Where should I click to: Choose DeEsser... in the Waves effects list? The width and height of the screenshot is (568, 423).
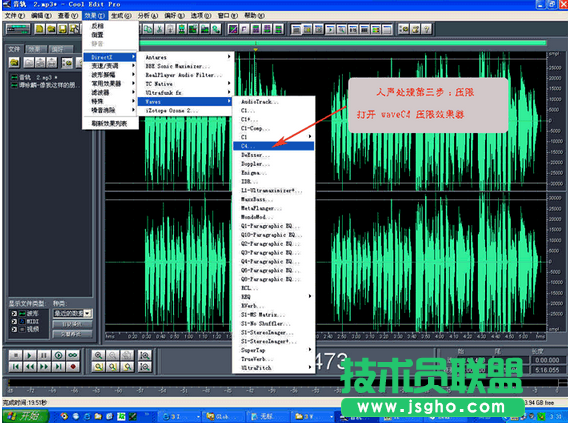[273, 155]
